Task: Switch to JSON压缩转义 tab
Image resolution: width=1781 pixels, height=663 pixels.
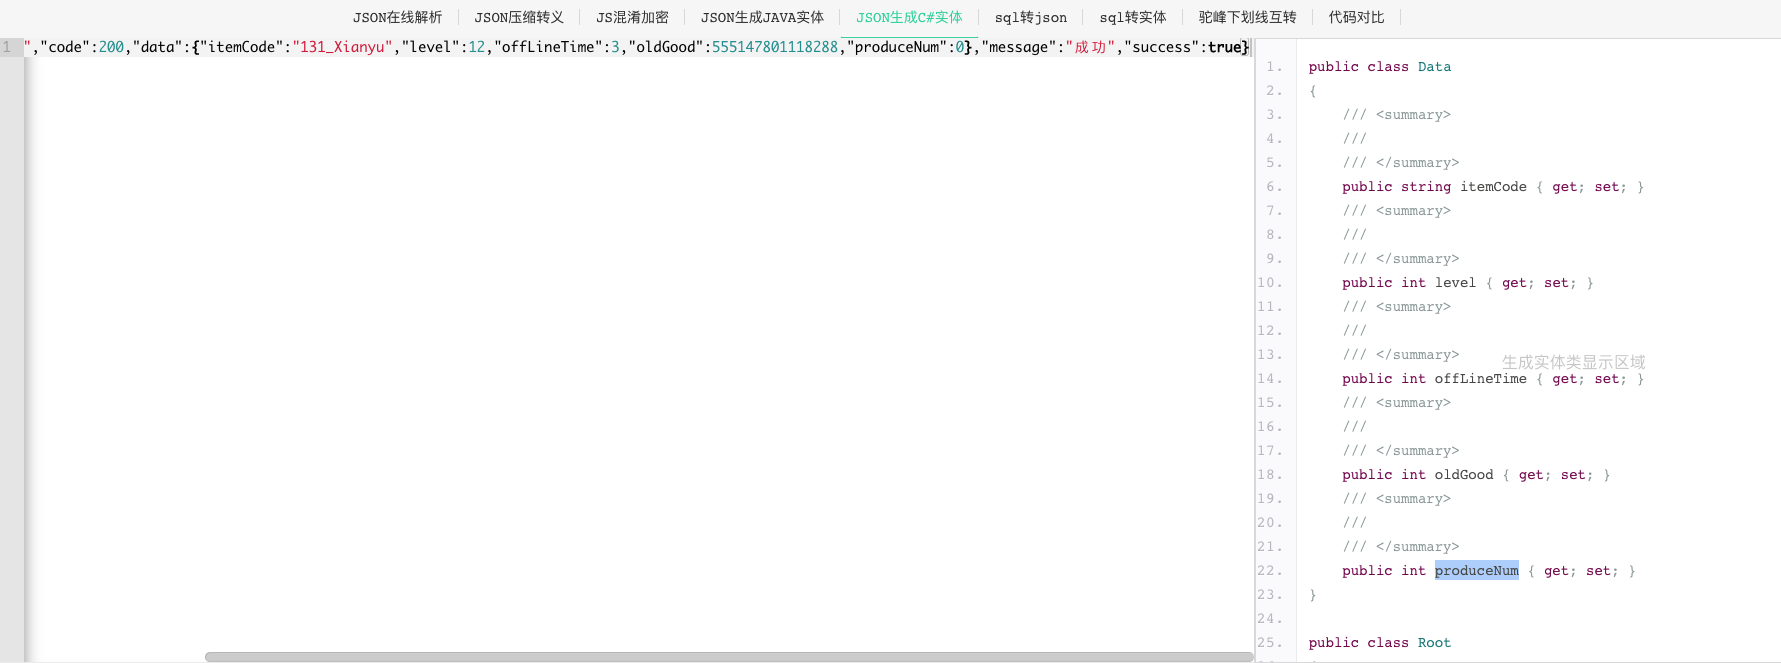Action: point(519,17)
